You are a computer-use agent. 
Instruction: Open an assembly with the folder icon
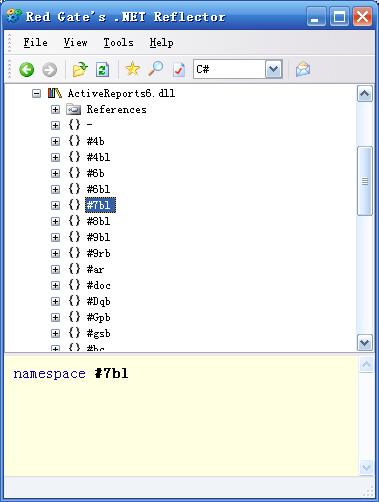[x=80, y=70]
